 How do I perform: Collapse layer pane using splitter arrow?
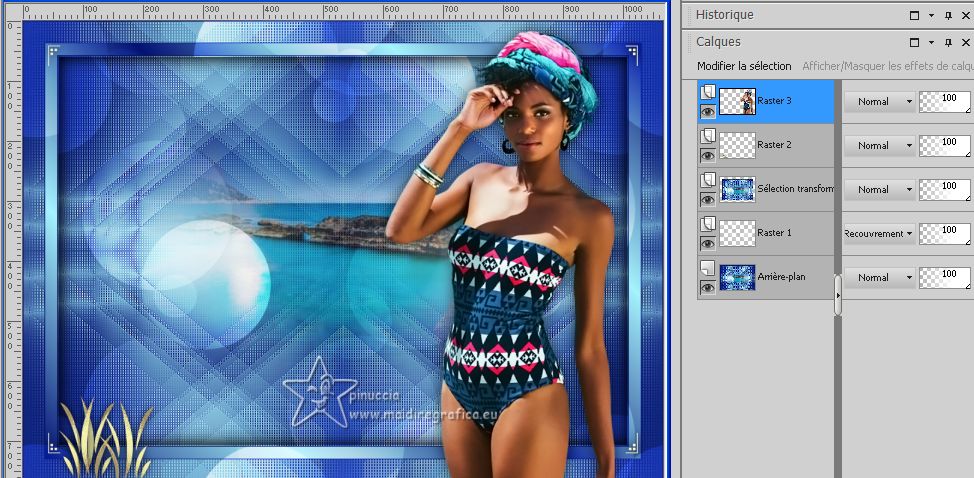point(838,295)
